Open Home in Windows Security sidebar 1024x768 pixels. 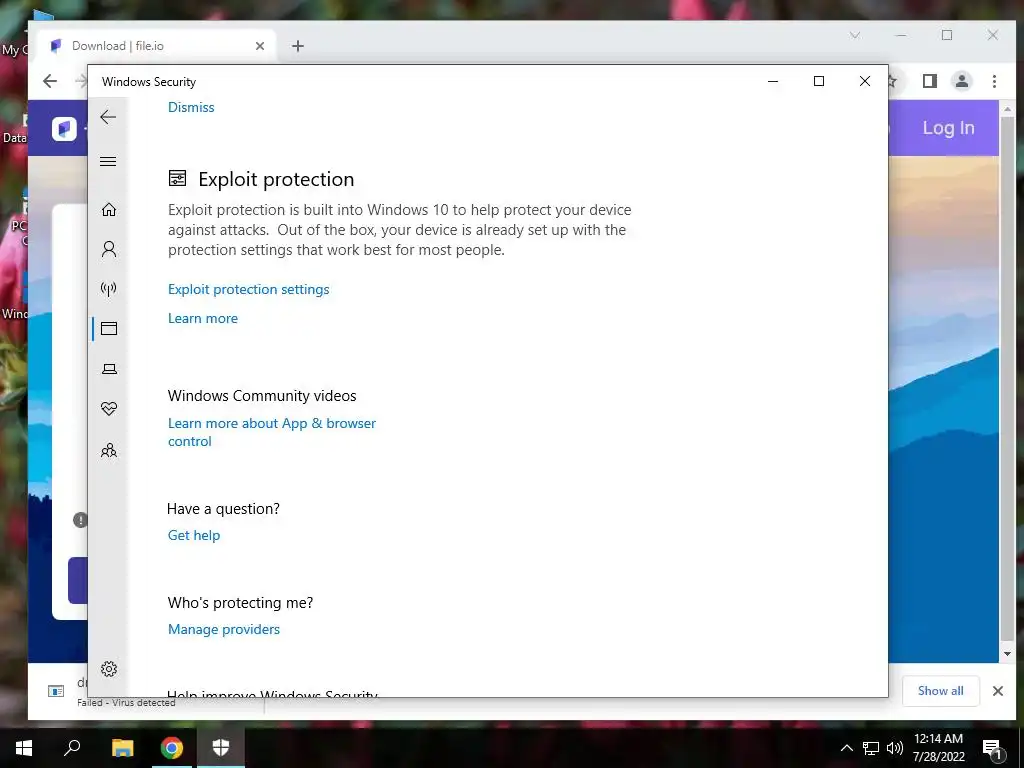(x=109, y=210)
